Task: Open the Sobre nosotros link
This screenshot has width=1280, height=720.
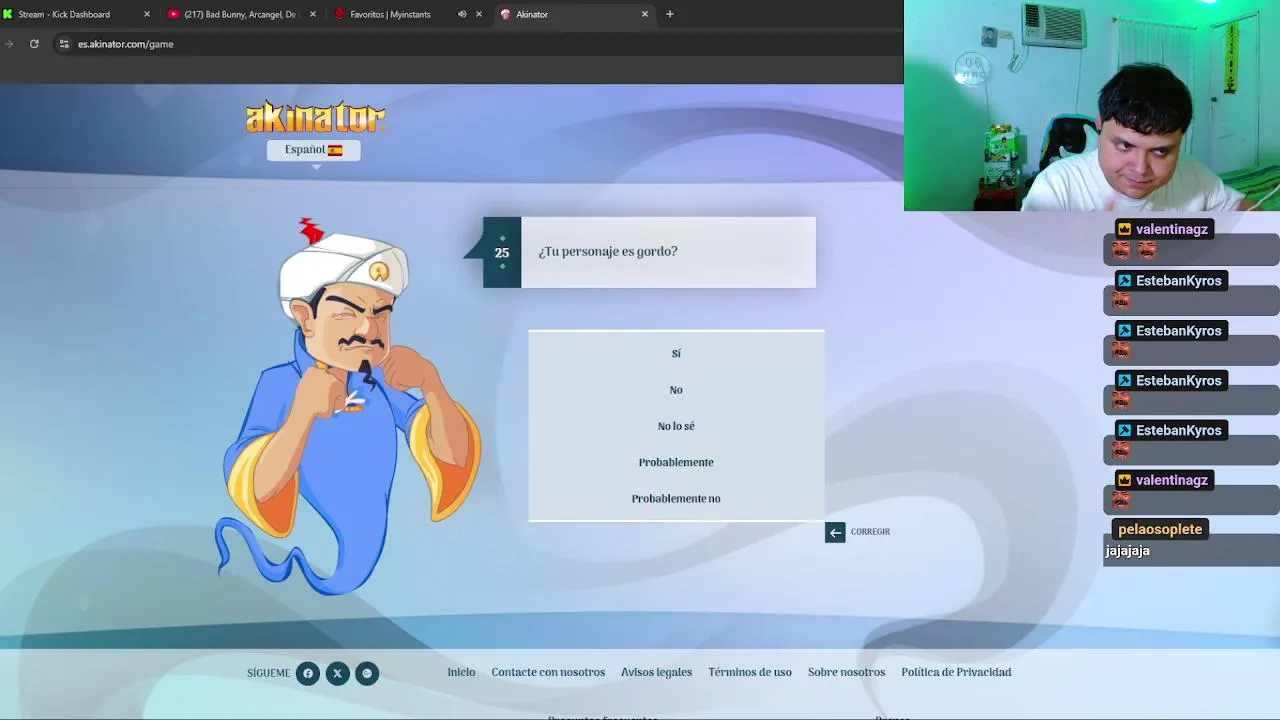Action: point(846,672)
